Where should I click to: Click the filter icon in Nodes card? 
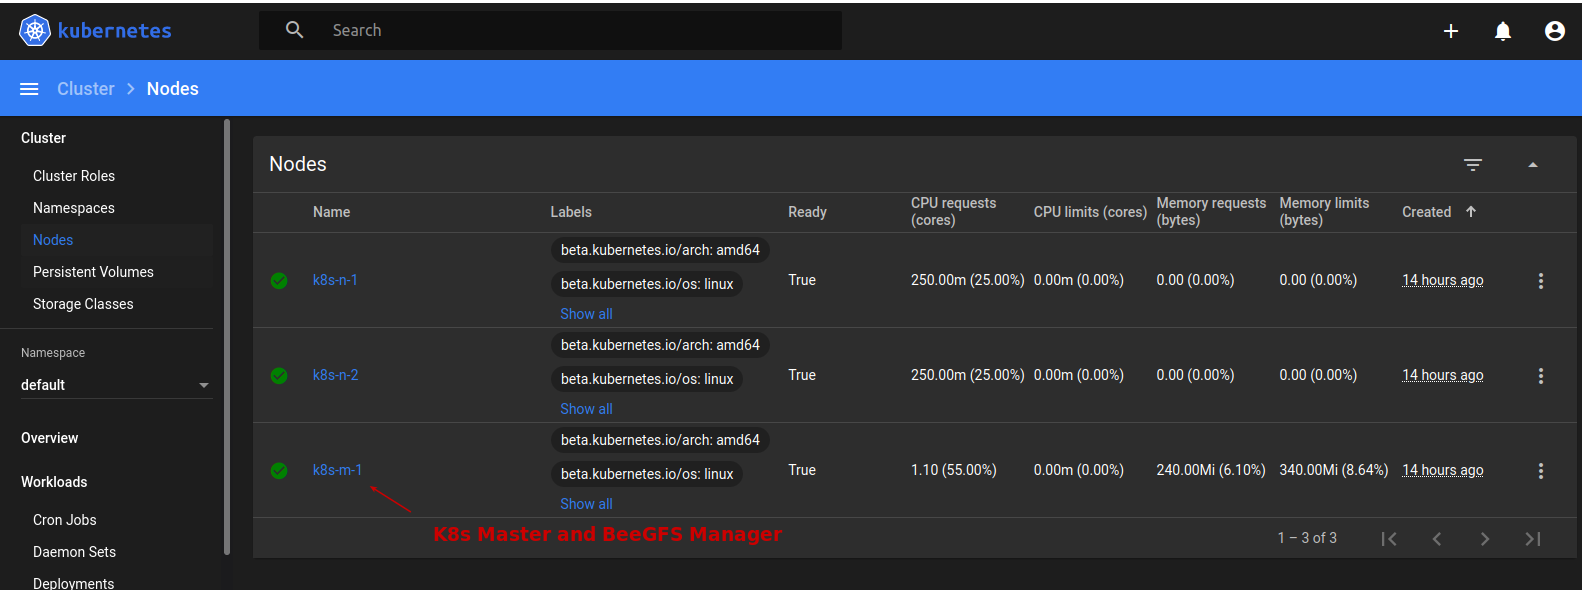tap(1473, 165)
